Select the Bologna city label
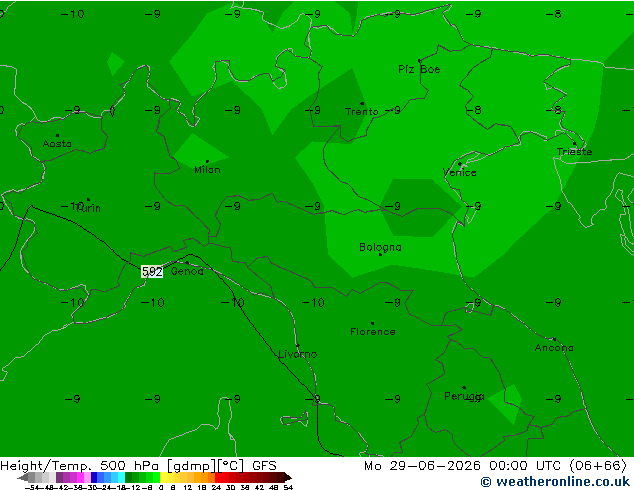Screen dimensions: 634x490 [x=380, y=247]
